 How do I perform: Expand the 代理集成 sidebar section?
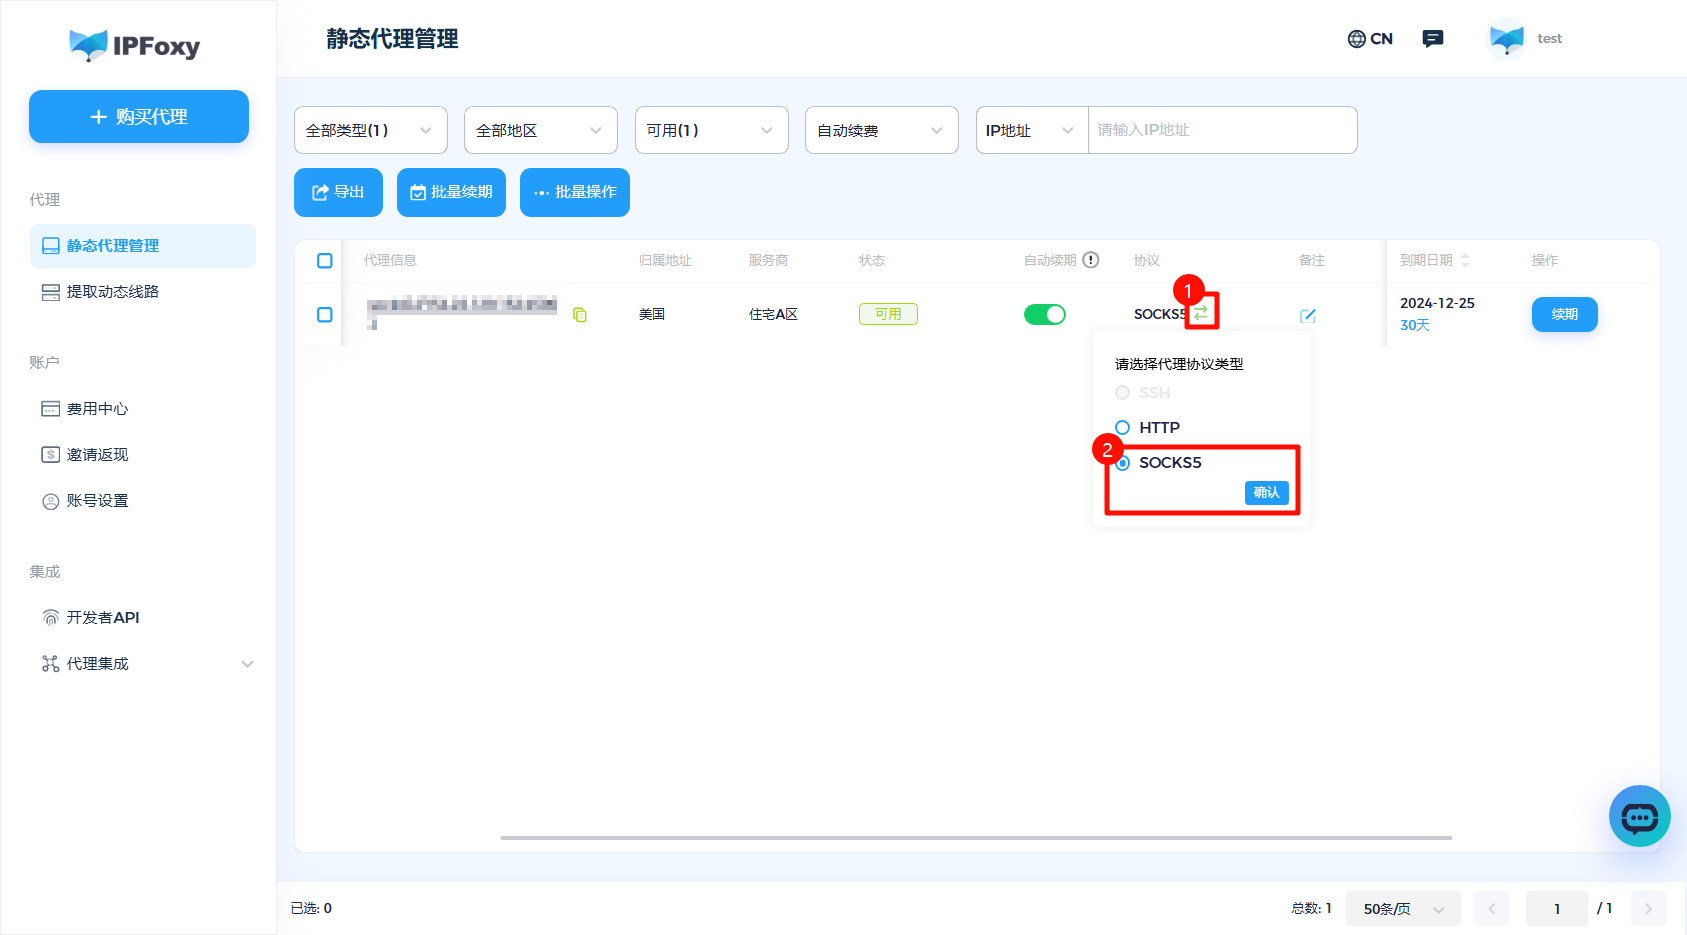pos(146,663)
